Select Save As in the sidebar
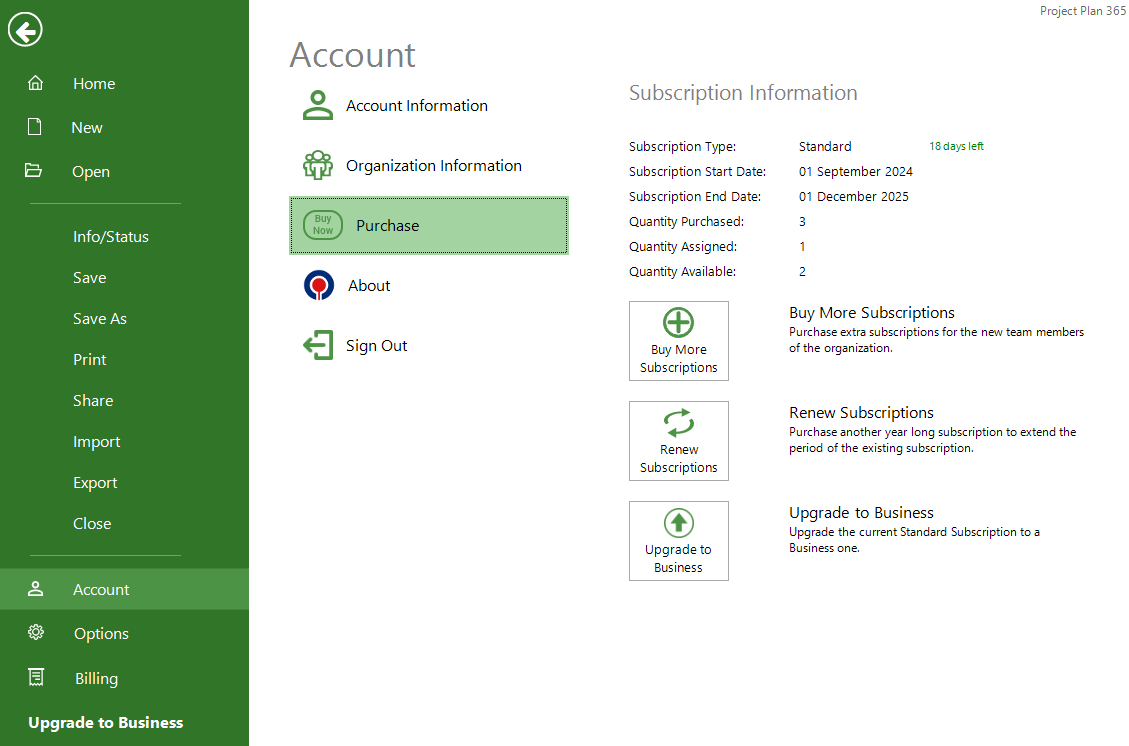 99,319
